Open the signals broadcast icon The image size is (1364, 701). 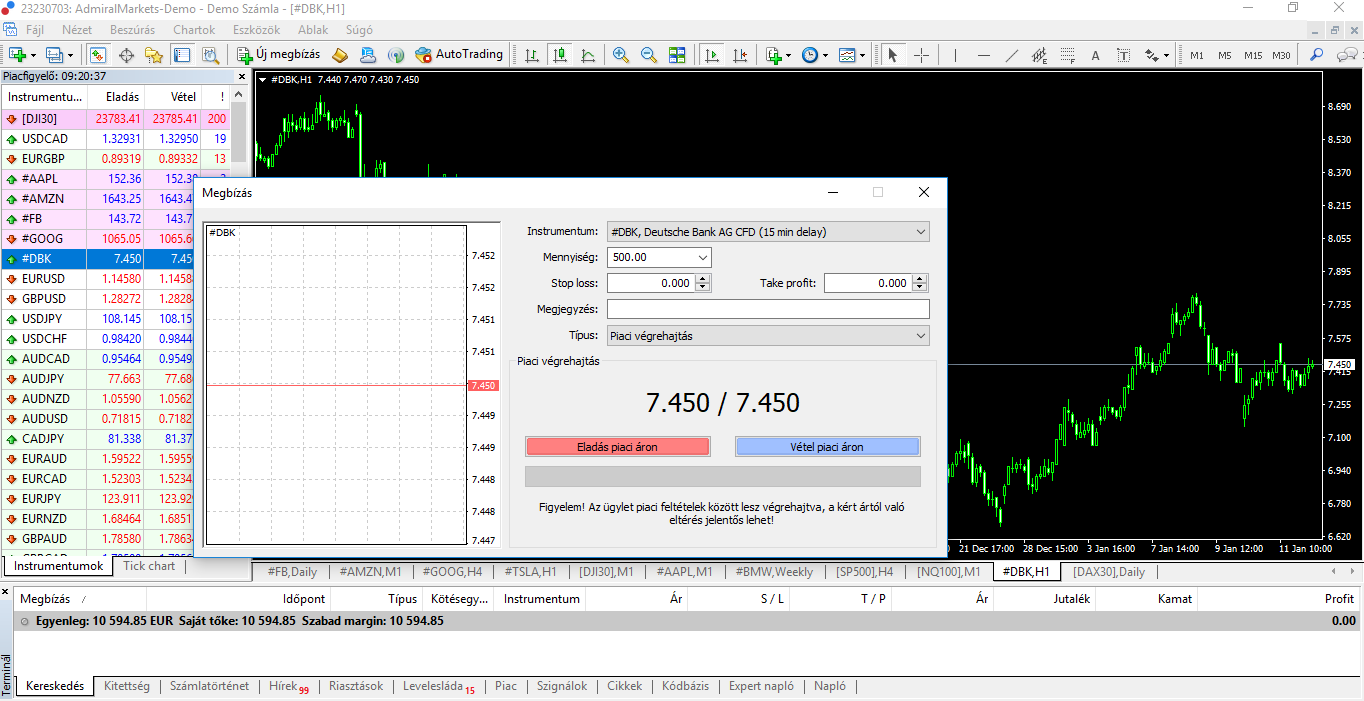click(x=396, y=55)
